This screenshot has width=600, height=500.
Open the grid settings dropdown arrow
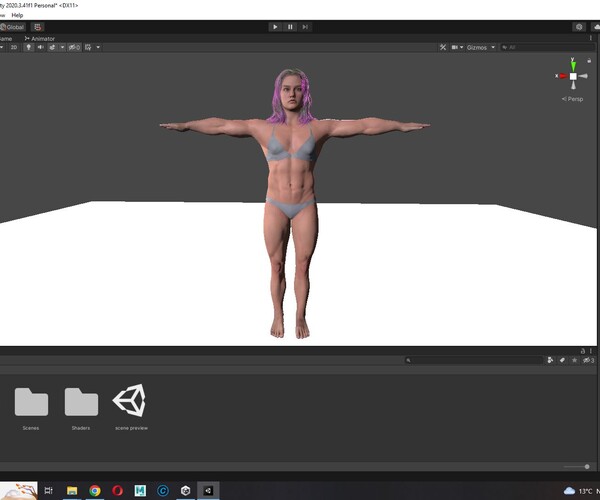click(x=98, y=47)
